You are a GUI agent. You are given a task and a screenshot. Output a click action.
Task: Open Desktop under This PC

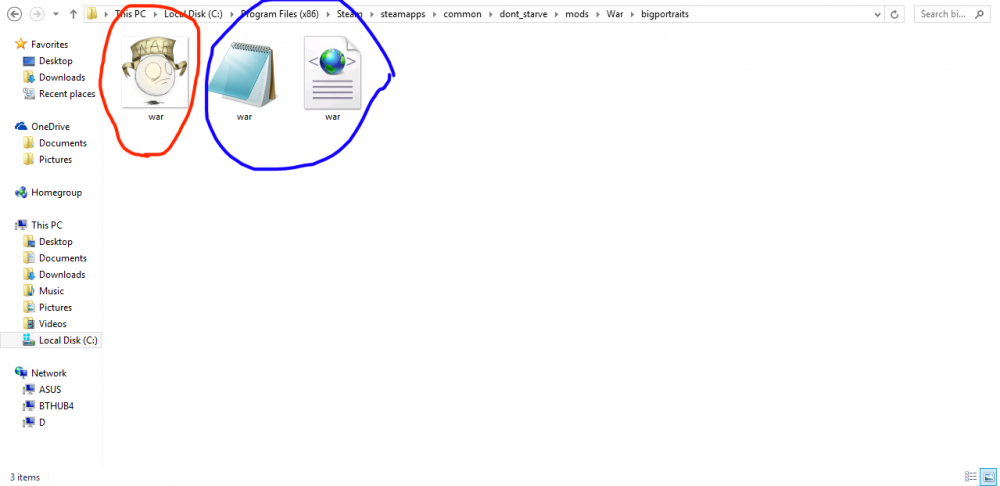[x=55, y=242]
